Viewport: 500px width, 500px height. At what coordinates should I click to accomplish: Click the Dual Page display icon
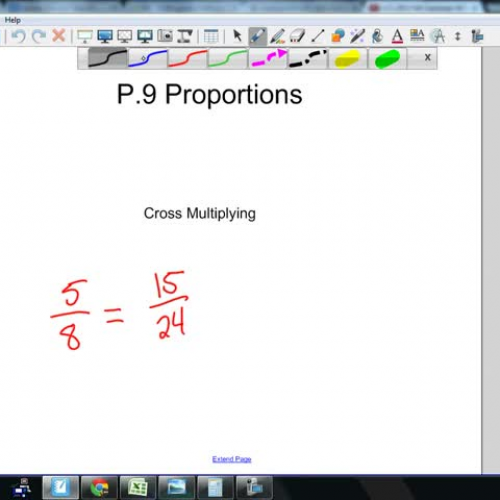click(x=145, y=36)
